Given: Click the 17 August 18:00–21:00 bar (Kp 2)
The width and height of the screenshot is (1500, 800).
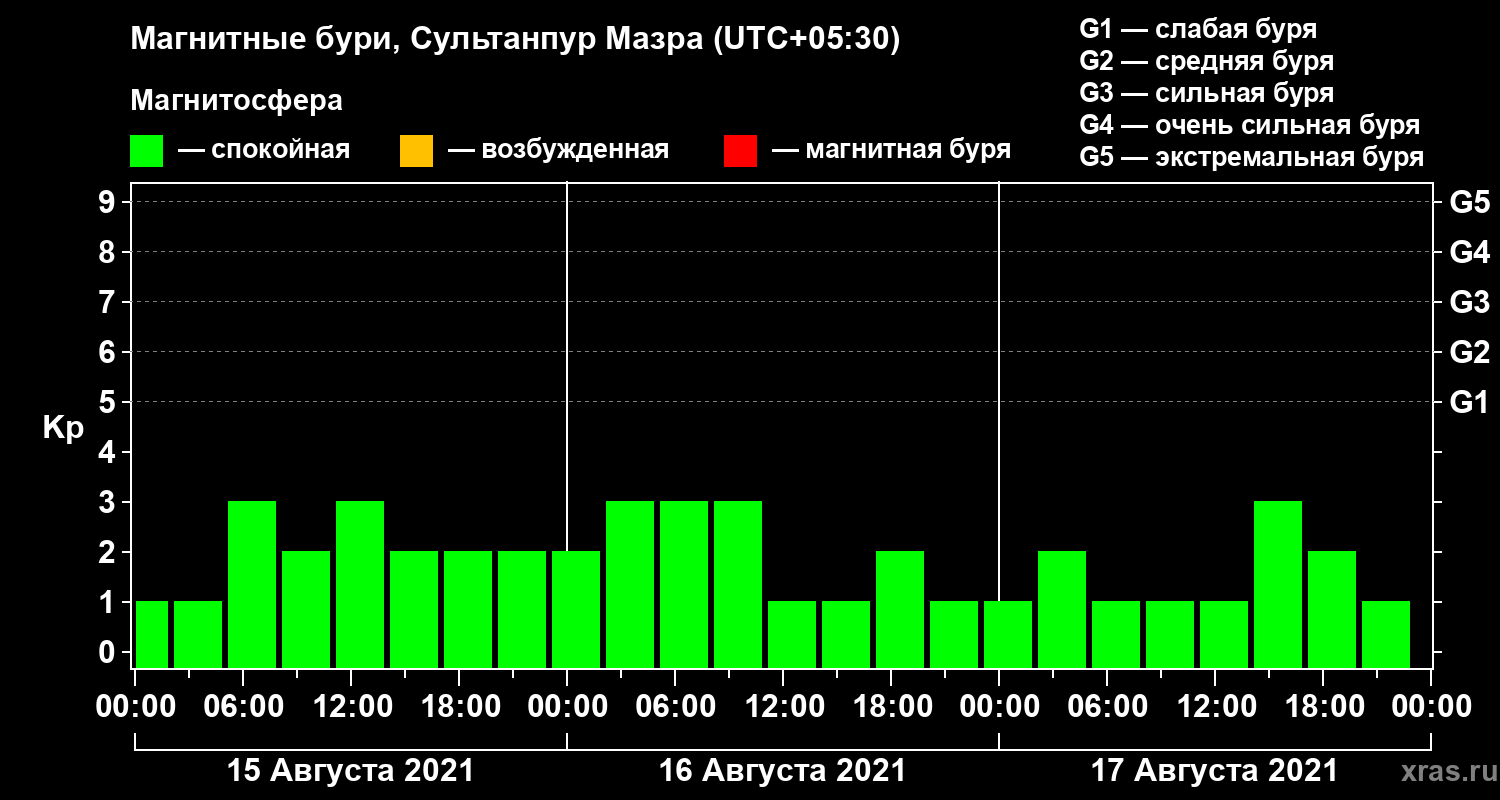Looking at the screenshot, I should (1332, 609).
